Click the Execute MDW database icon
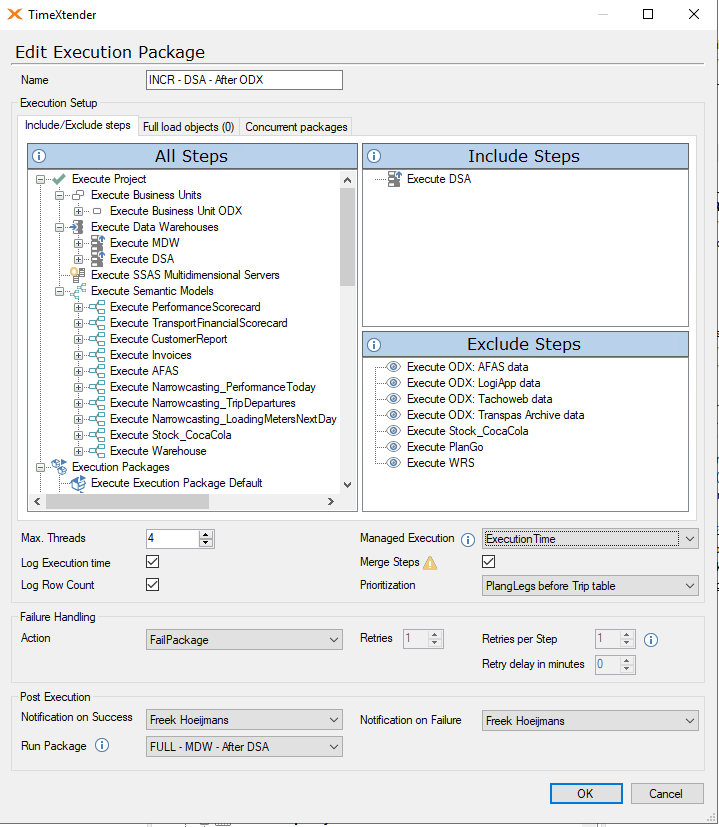This screenshot has width=719, height=827. click(98, 243)
